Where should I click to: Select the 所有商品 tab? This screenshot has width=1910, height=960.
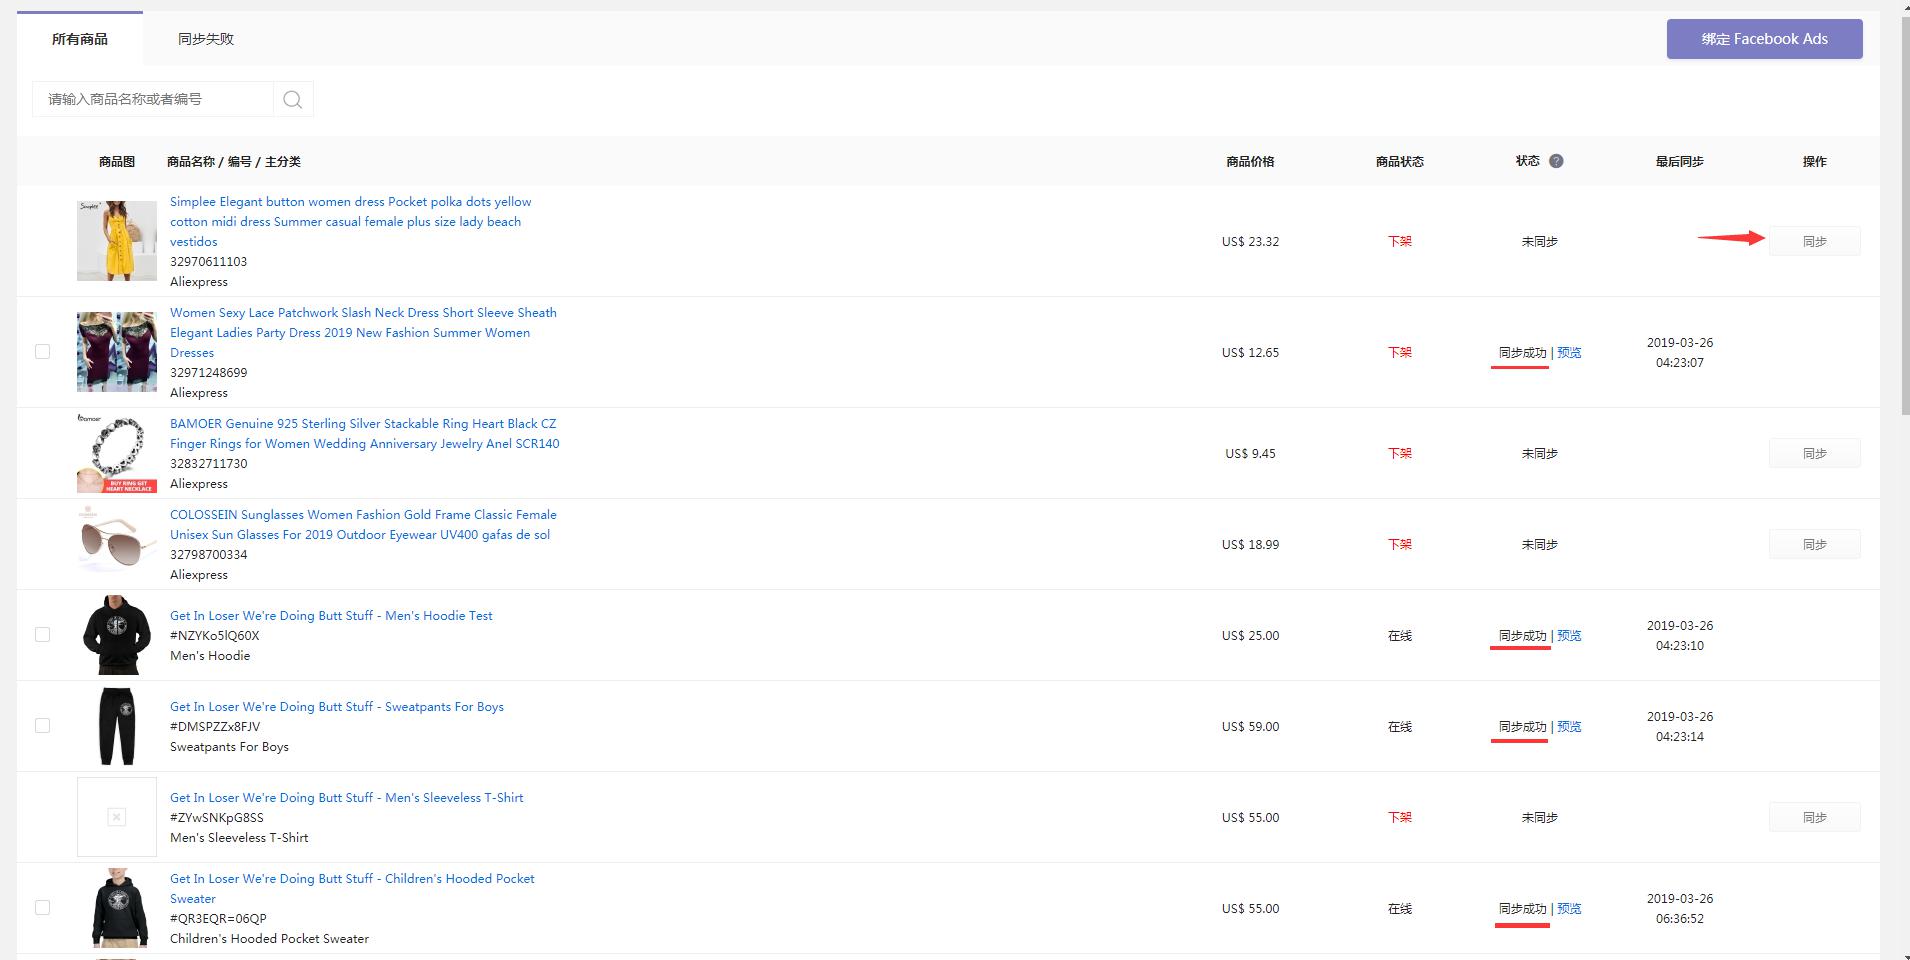(80, 39)
